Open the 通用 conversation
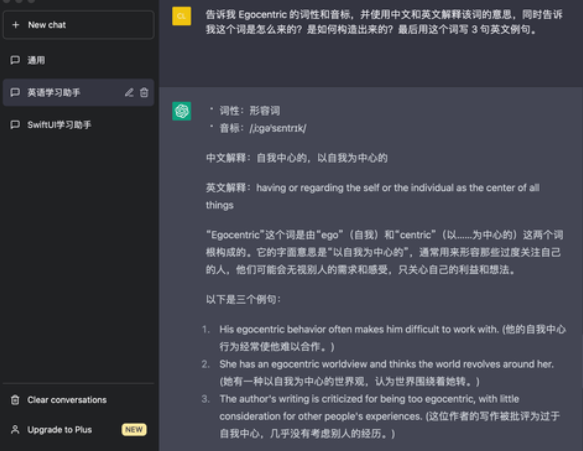The height and width of the screenshot is (451, 583). (78, 60)
